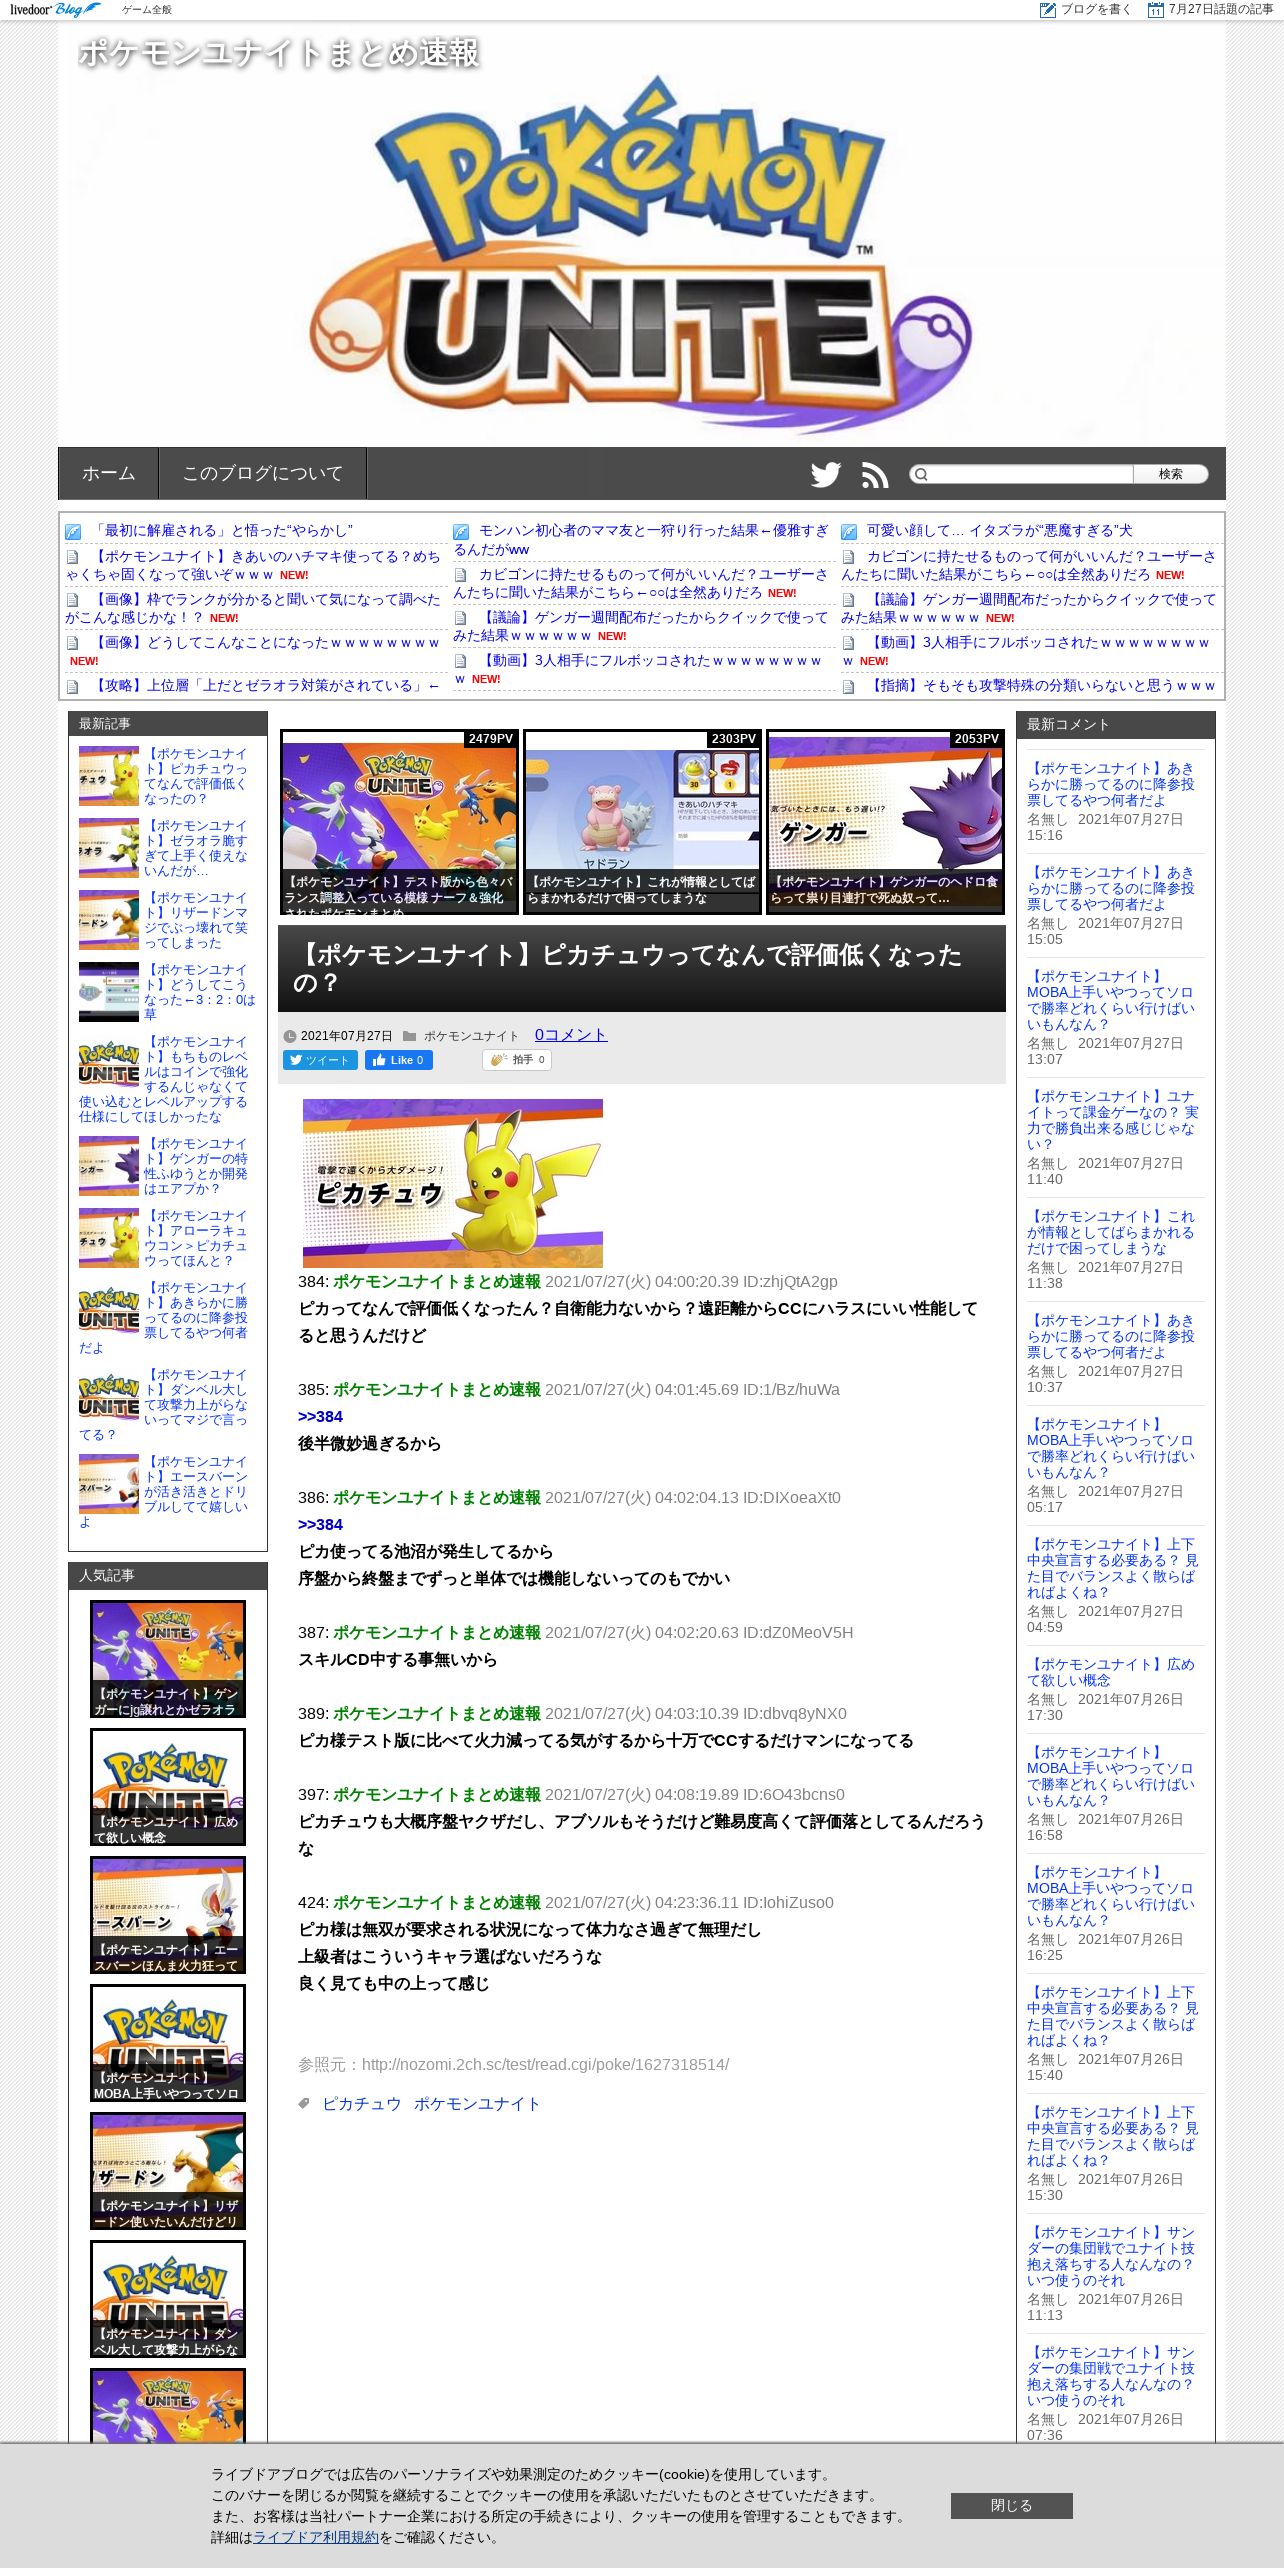This screenshot has width=1284, height=2568.
Task: Open comment link dated 07月27日 15:16
Action: [x=1110, y=784]
